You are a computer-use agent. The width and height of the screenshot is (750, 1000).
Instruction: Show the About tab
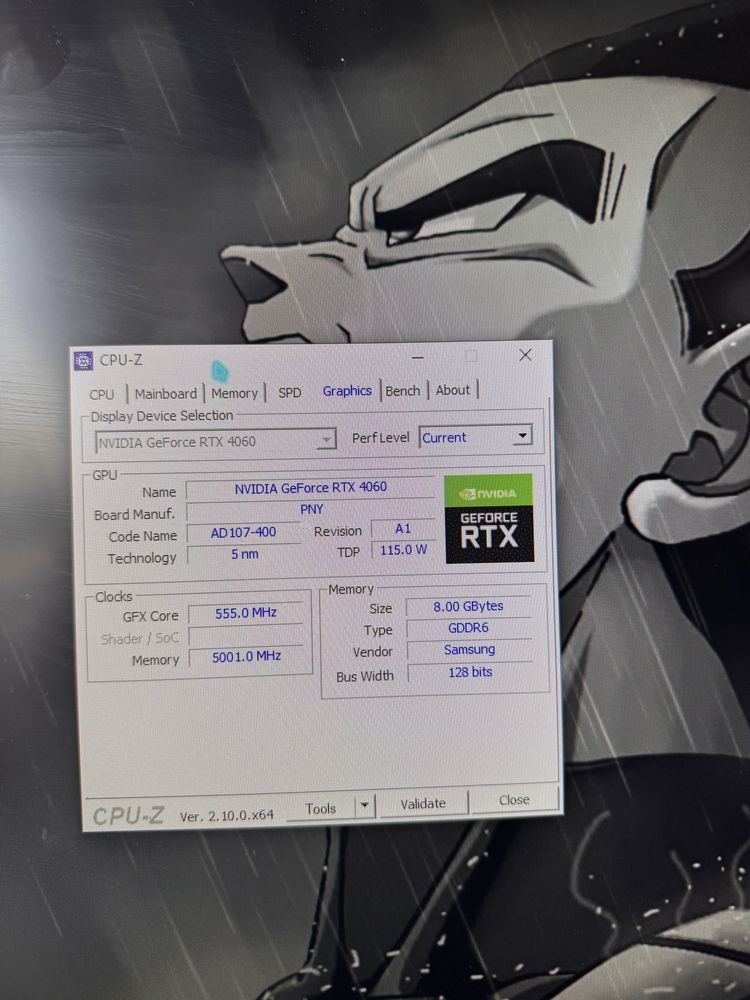point(453,390)
